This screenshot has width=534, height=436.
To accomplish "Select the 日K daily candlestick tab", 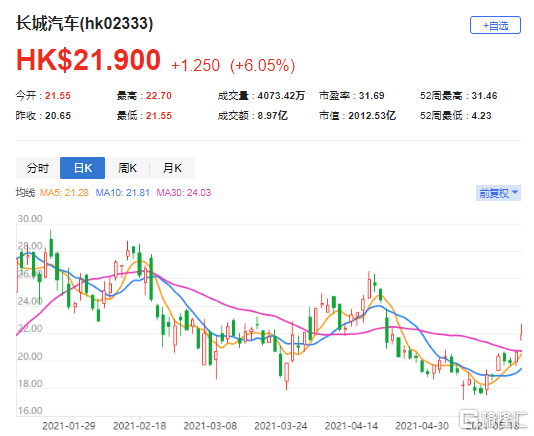I will [82, 168].
